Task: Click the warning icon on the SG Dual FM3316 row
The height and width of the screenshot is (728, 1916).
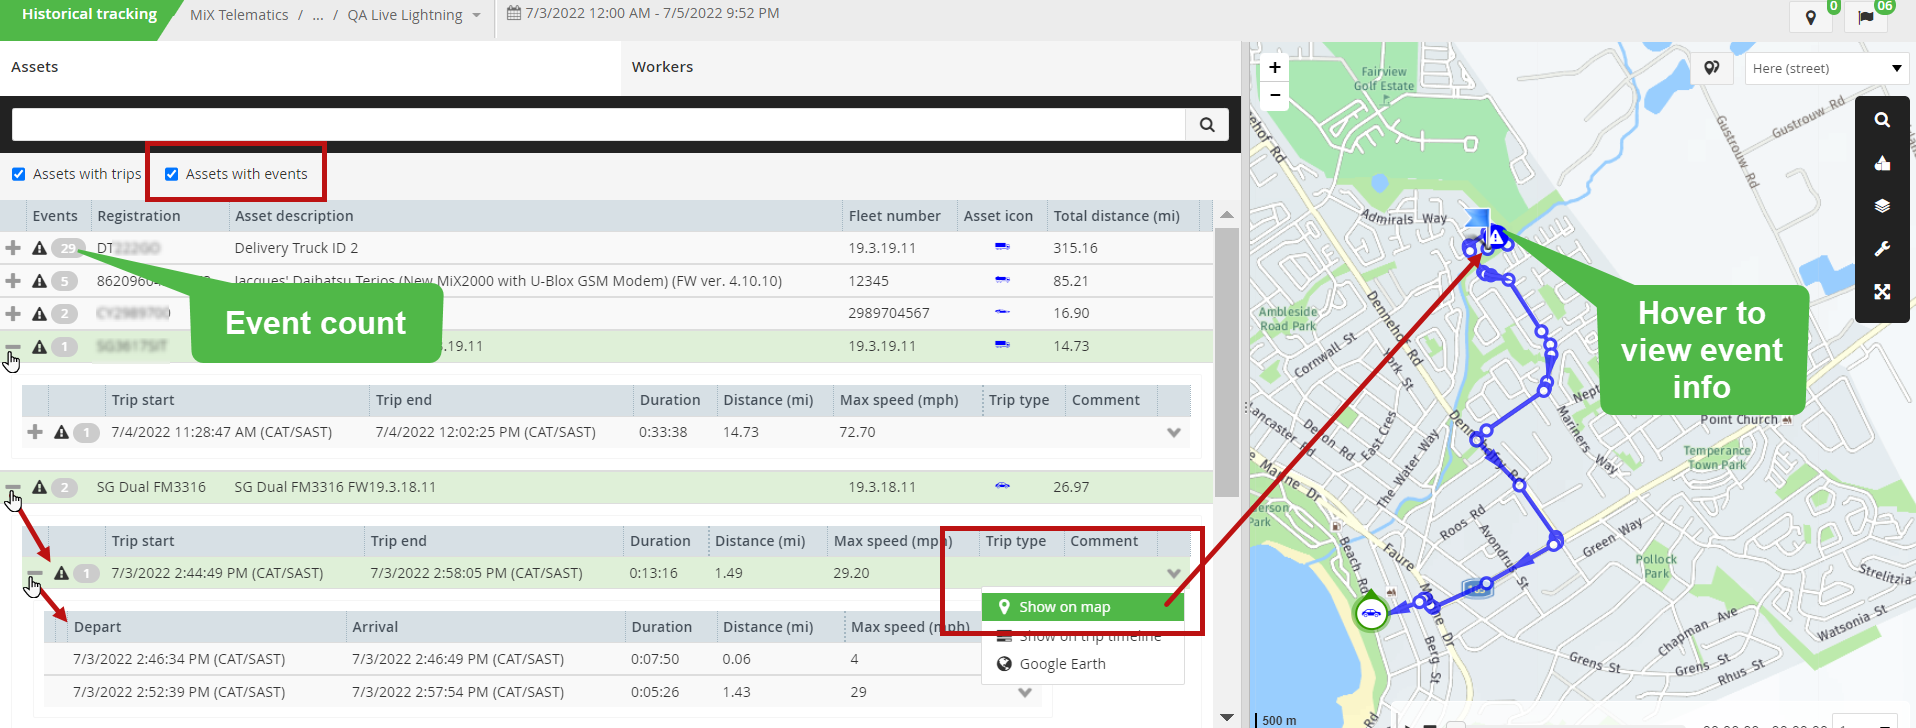Action: (39, 487)
